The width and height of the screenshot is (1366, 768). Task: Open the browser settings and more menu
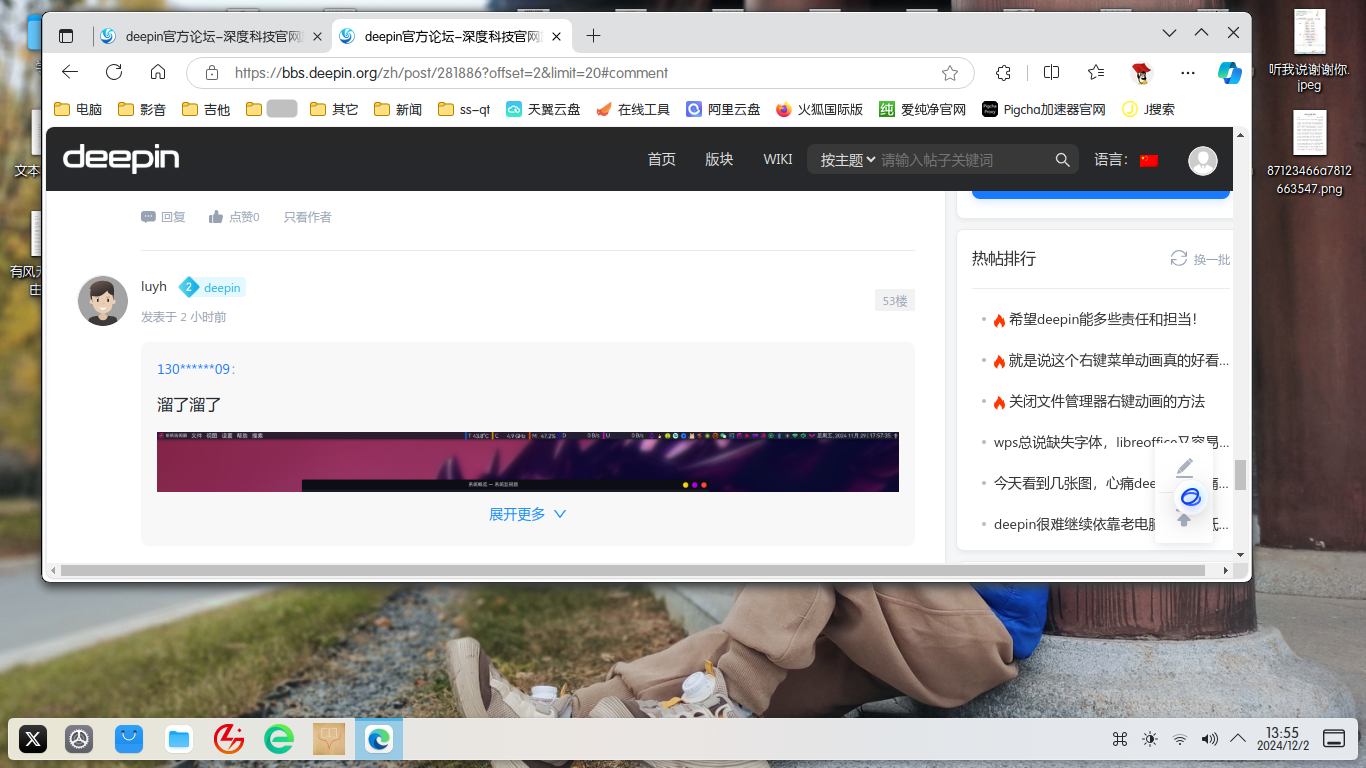(x=1188, y=72)
